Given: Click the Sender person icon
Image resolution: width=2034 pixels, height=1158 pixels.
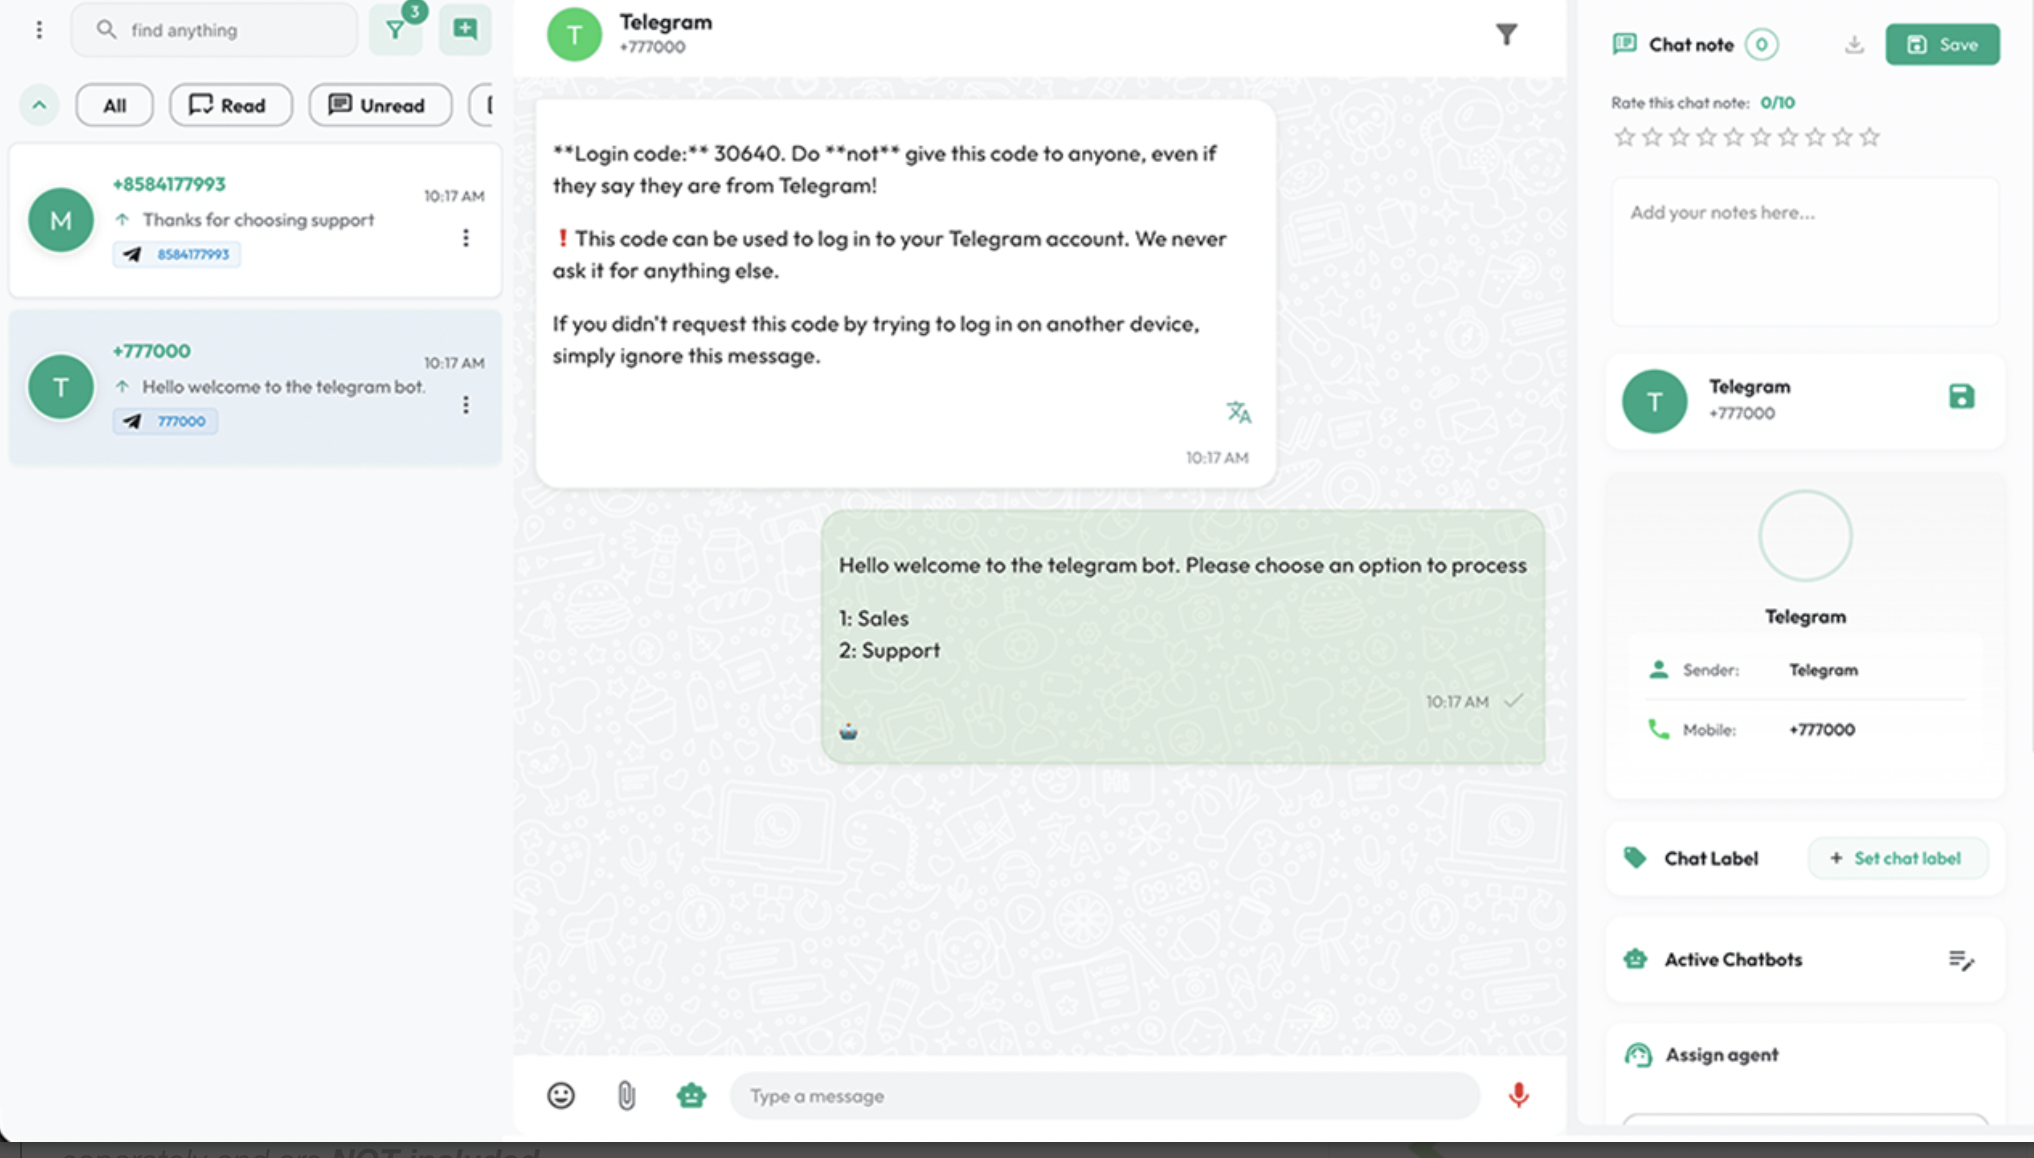Looking at the screenshot, I should click(1658, 670).
